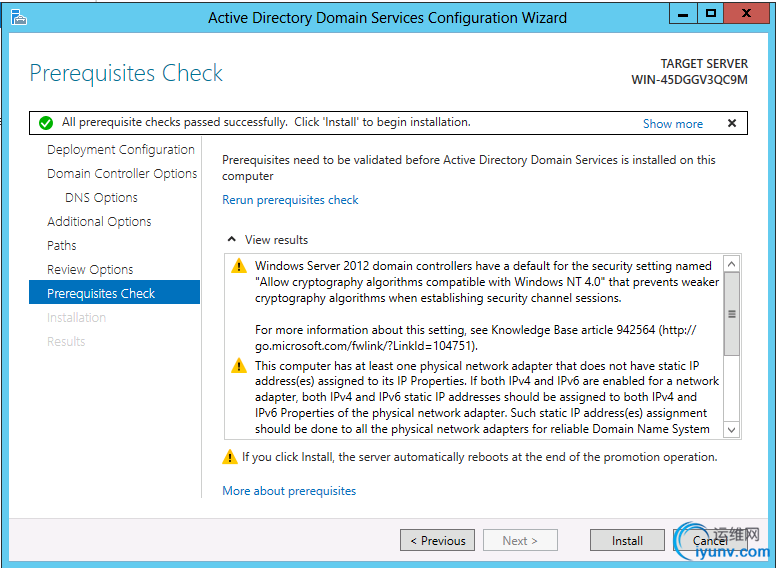Click the results list scrollbar thumb
Viewport: 776px width, 568px height.
click(x=731, y=314)
